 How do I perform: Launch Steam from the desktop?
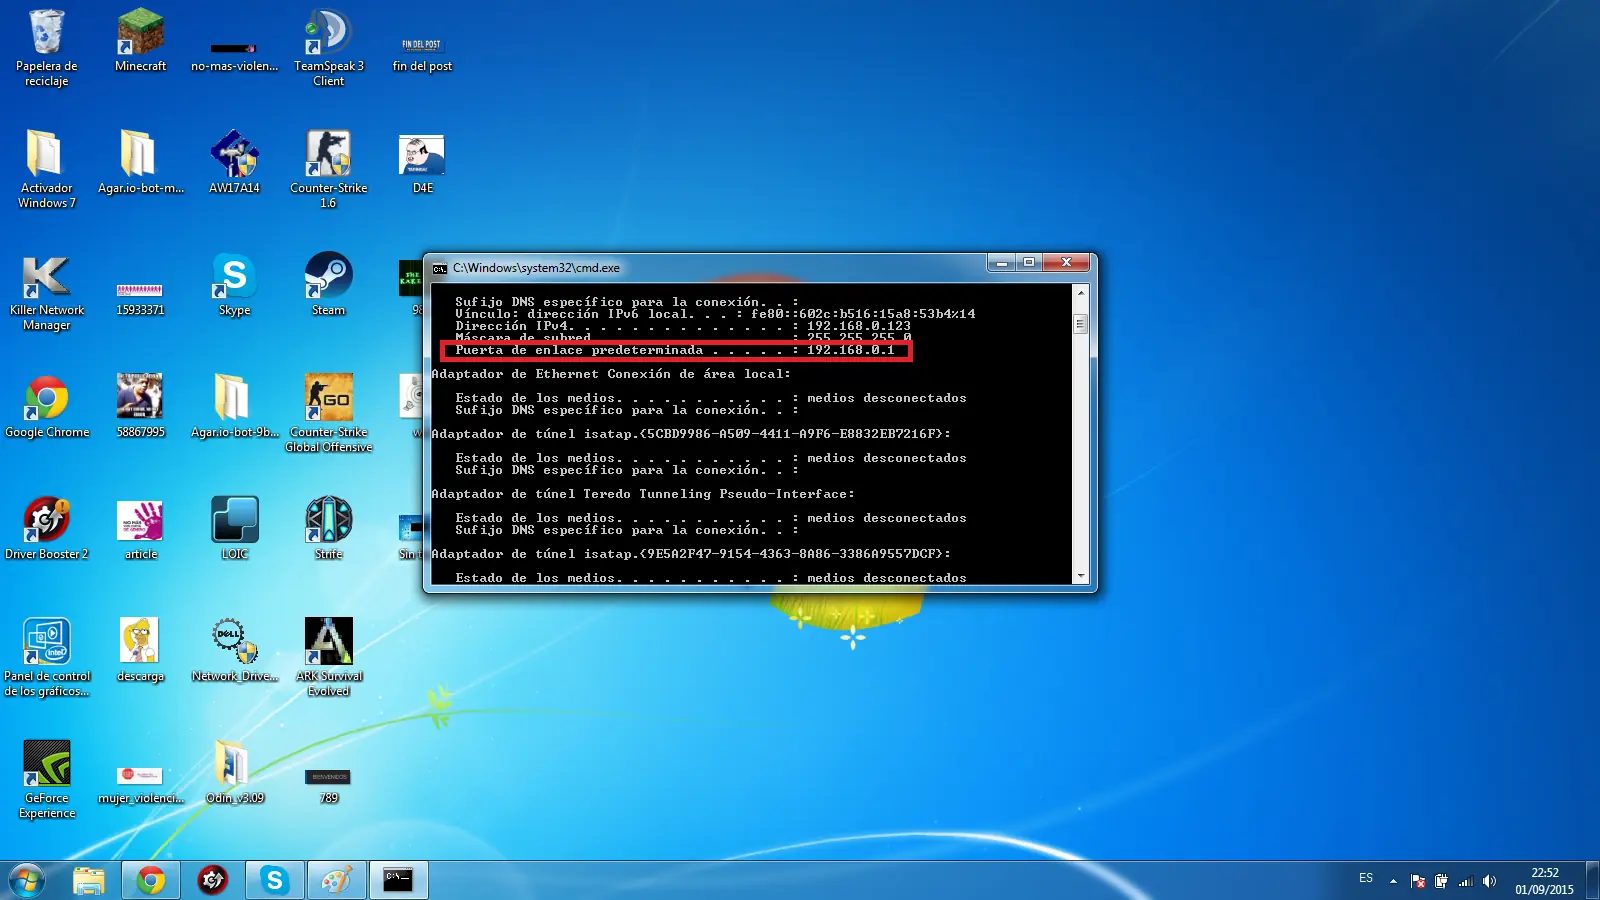point(328,284)
